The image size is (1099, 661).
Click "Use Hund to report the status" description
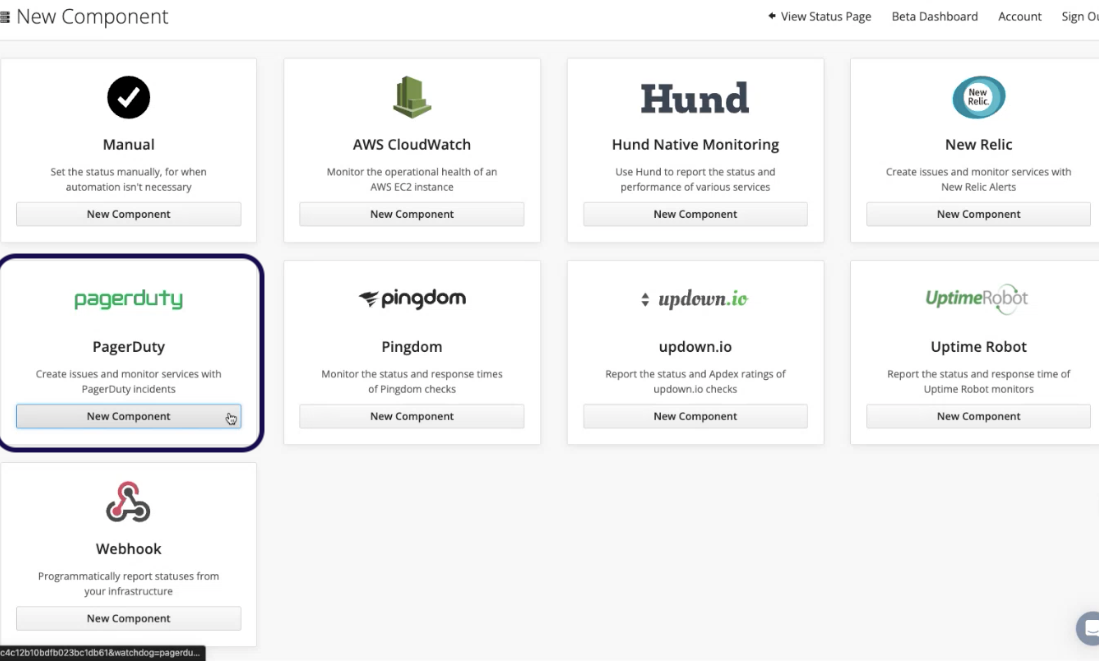(x=695, y=179)
